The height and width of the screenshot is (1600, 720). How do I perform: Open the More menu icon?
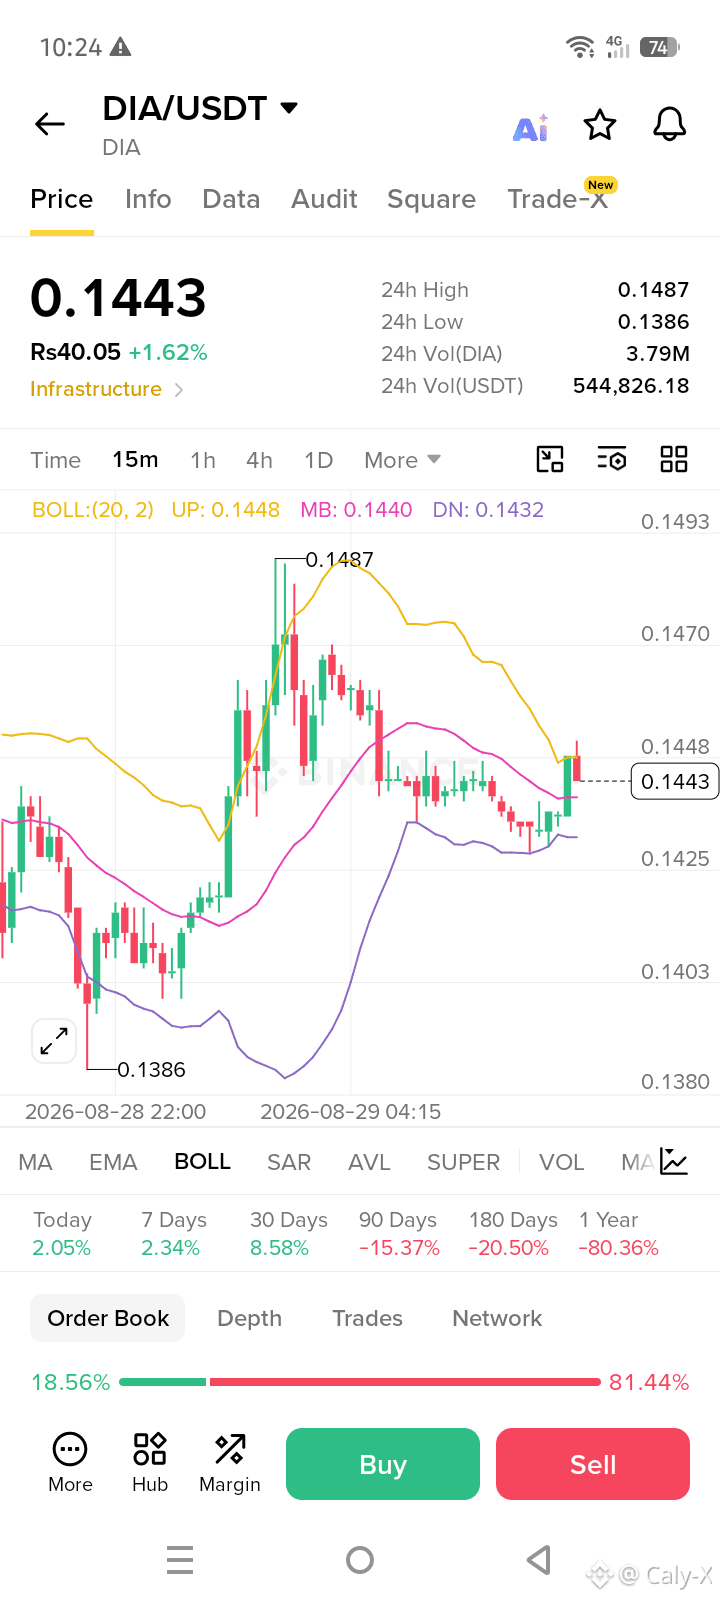pyautogui.click(x=70, y=1464)
